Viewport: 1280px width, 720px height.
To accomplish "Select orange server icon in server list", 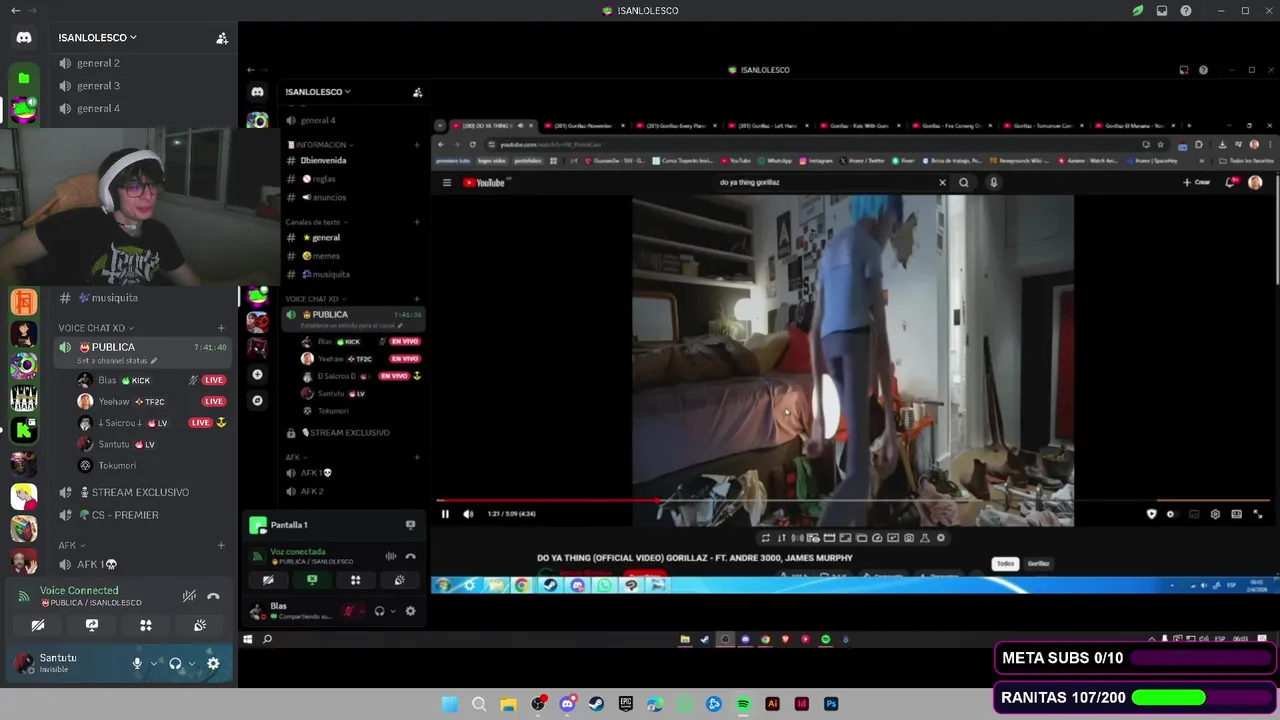I will (x=24, y=300).
